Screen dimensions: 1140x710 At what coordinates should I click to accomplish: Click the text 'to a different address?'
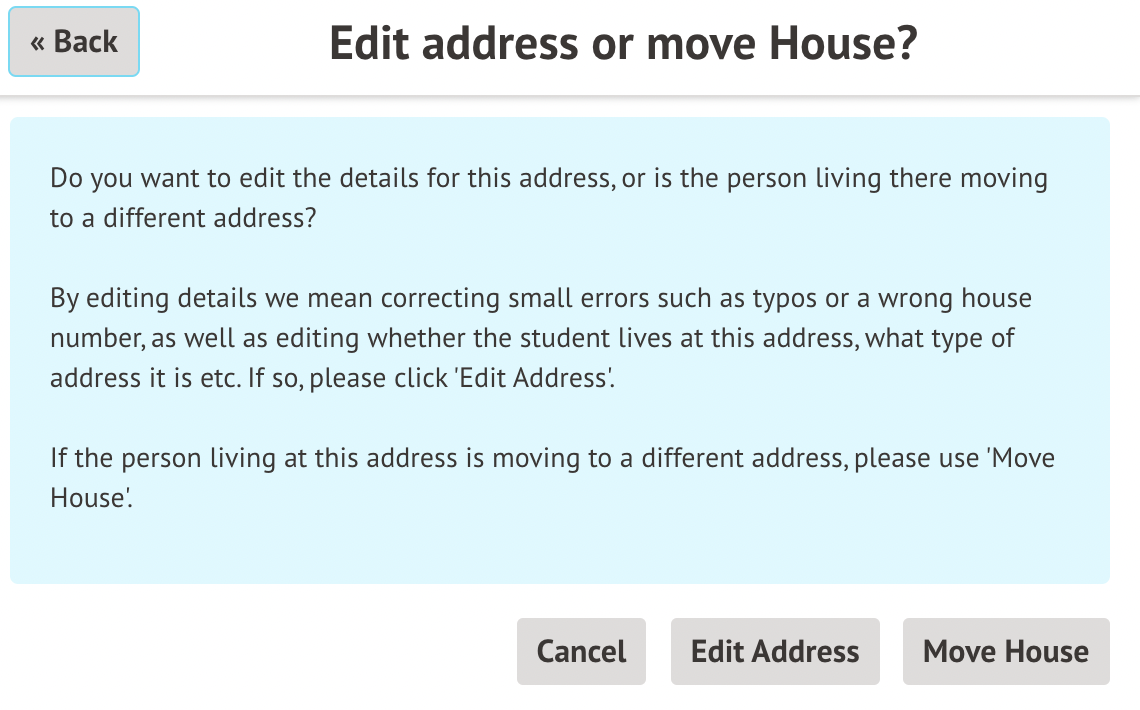[183, 218]
